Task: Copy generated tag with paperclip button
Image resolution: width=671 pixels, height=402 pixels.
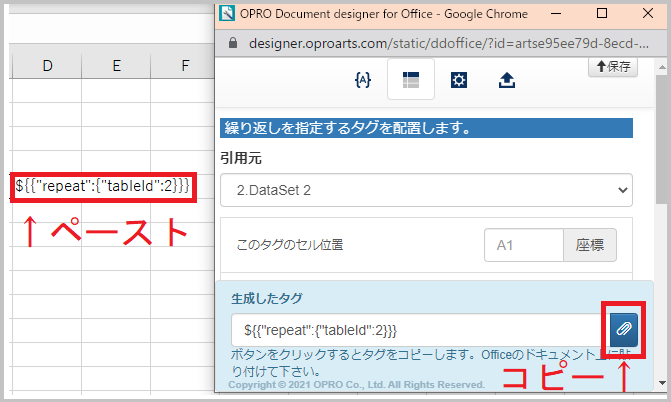Action: point(622,328)
